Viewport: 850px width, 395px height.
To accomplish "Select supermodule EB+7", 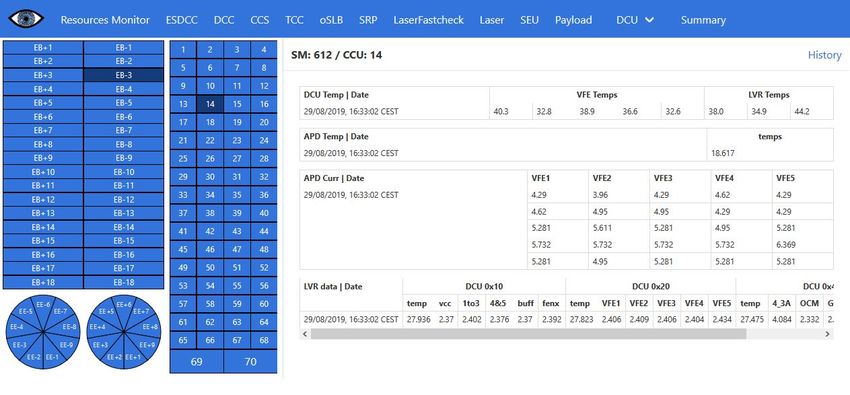I will tap(43, 130).
